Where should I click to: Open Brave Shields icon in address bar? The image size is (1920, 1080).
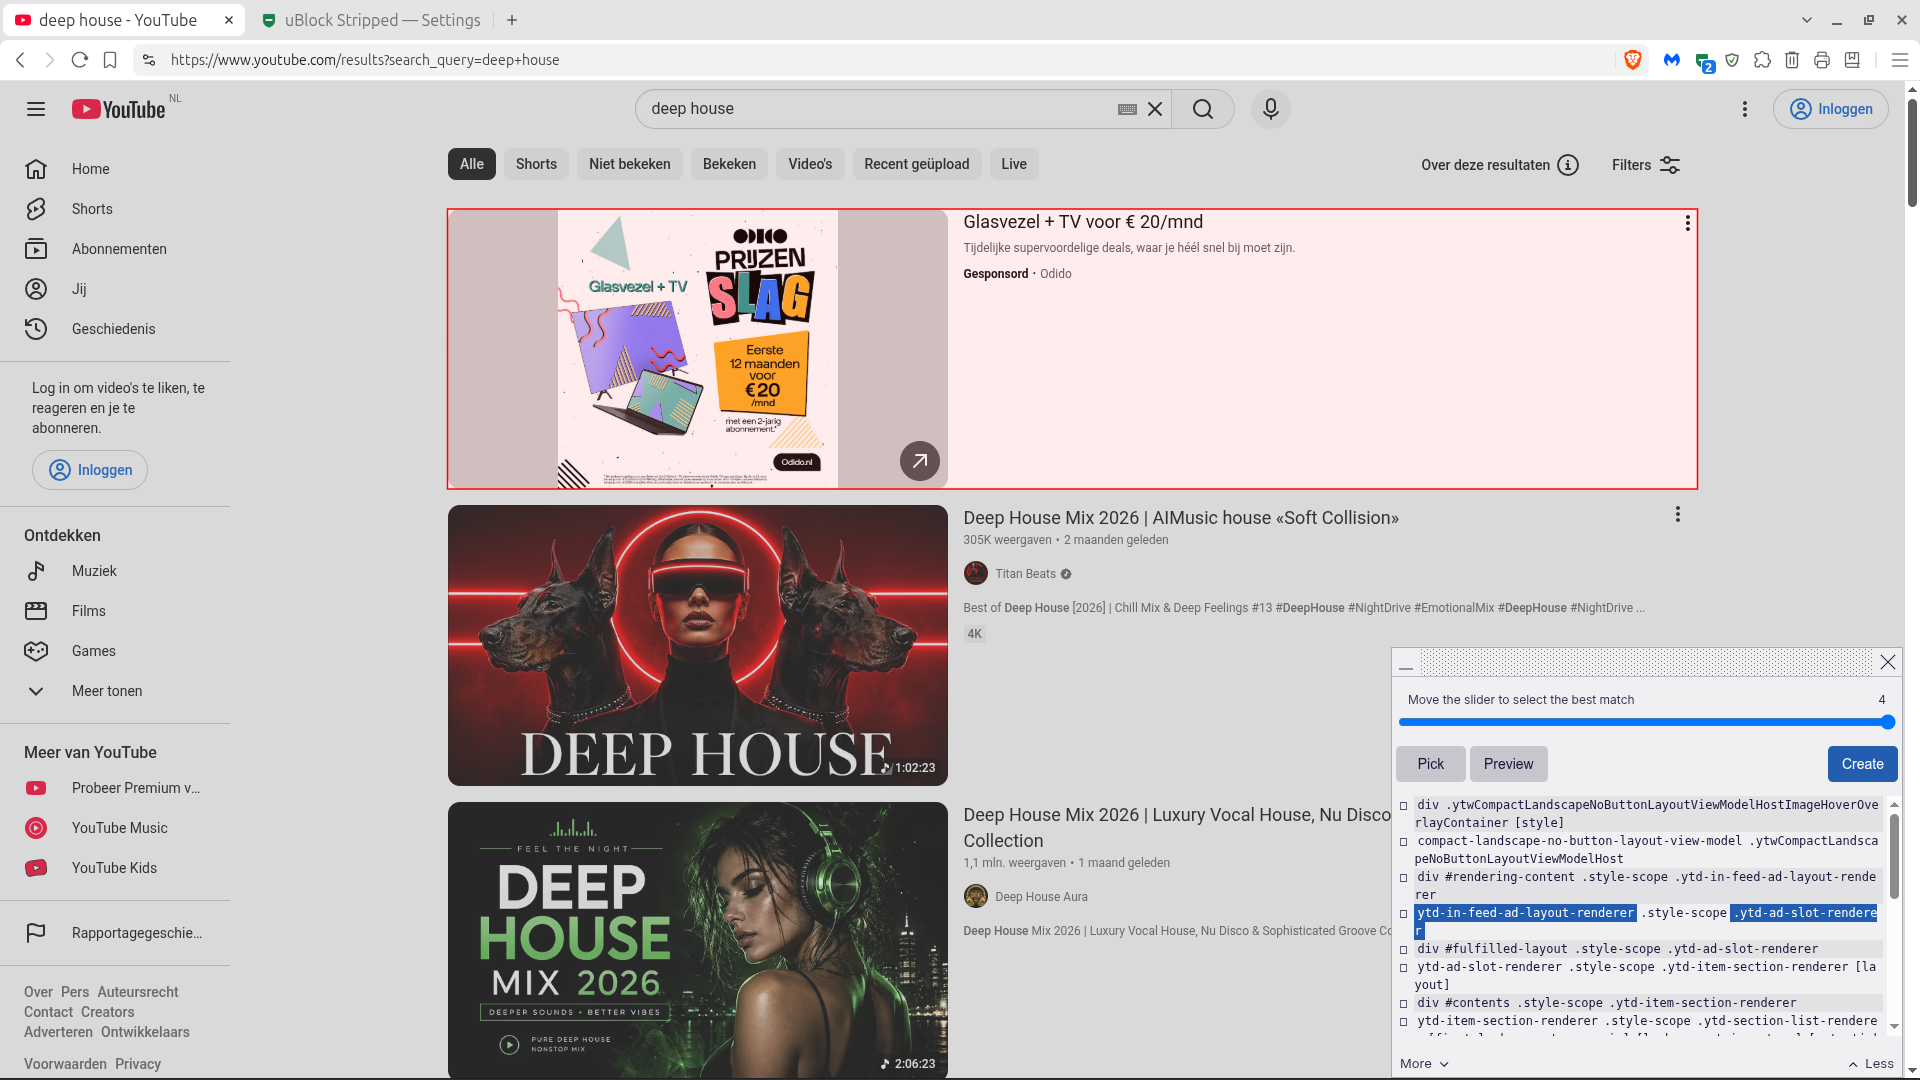1633,60
